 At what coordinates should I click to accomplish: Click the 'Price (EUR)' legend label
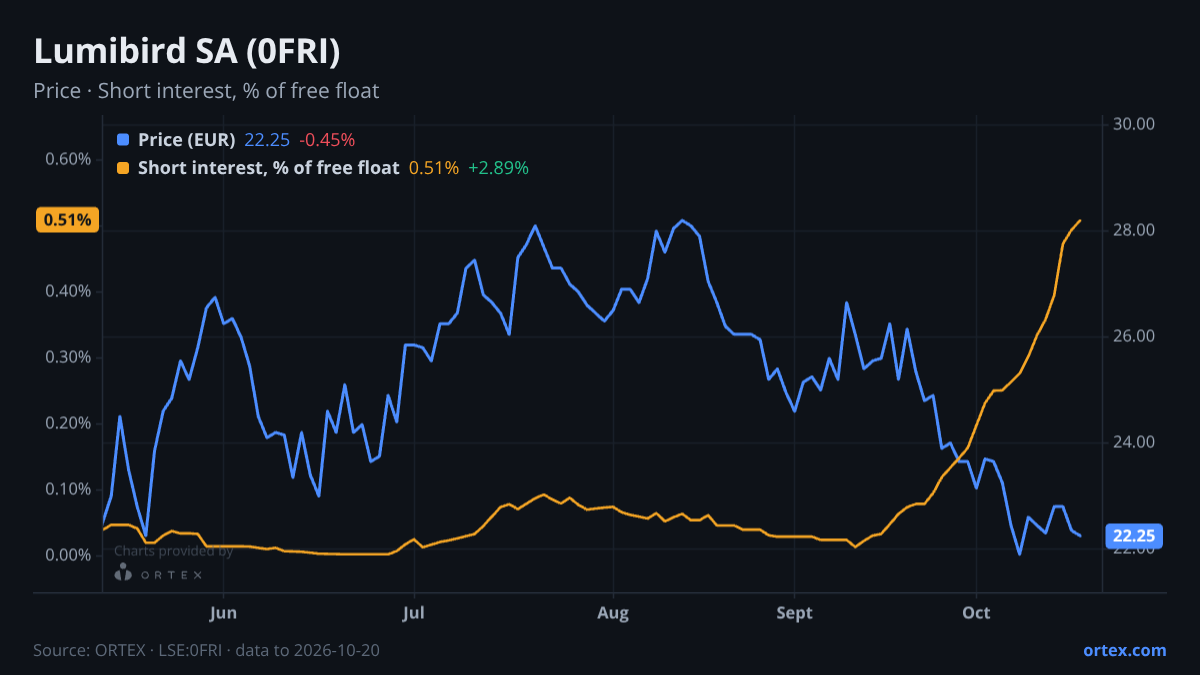pyautogui.click(x=187, y=140)
